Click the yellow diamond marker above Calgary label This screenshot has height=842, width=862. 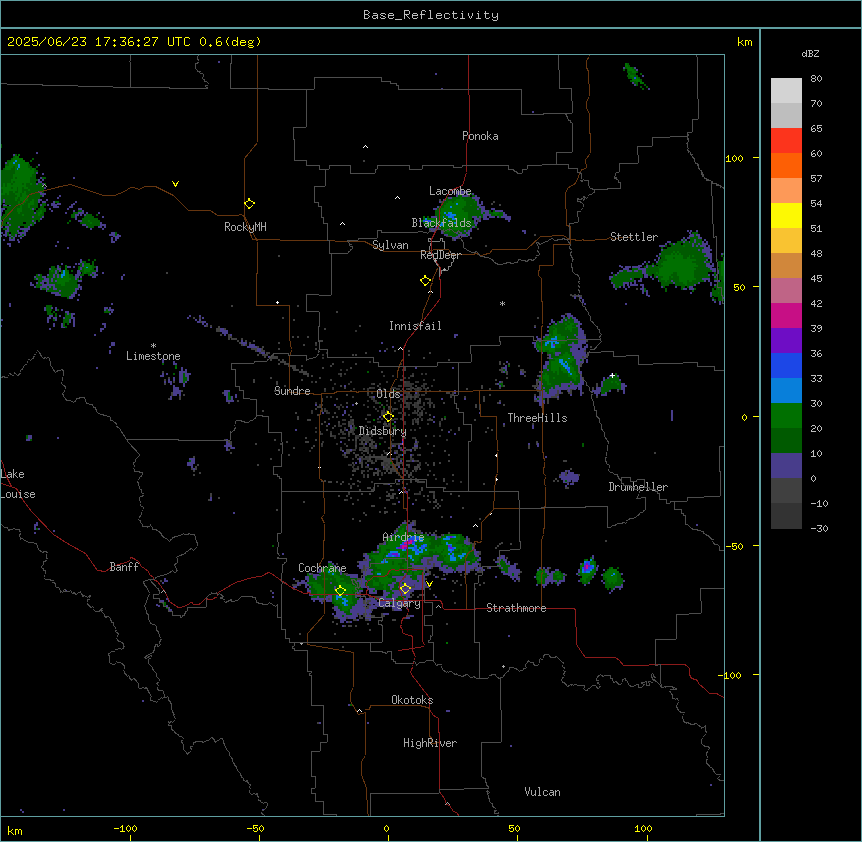click(405, 589)
